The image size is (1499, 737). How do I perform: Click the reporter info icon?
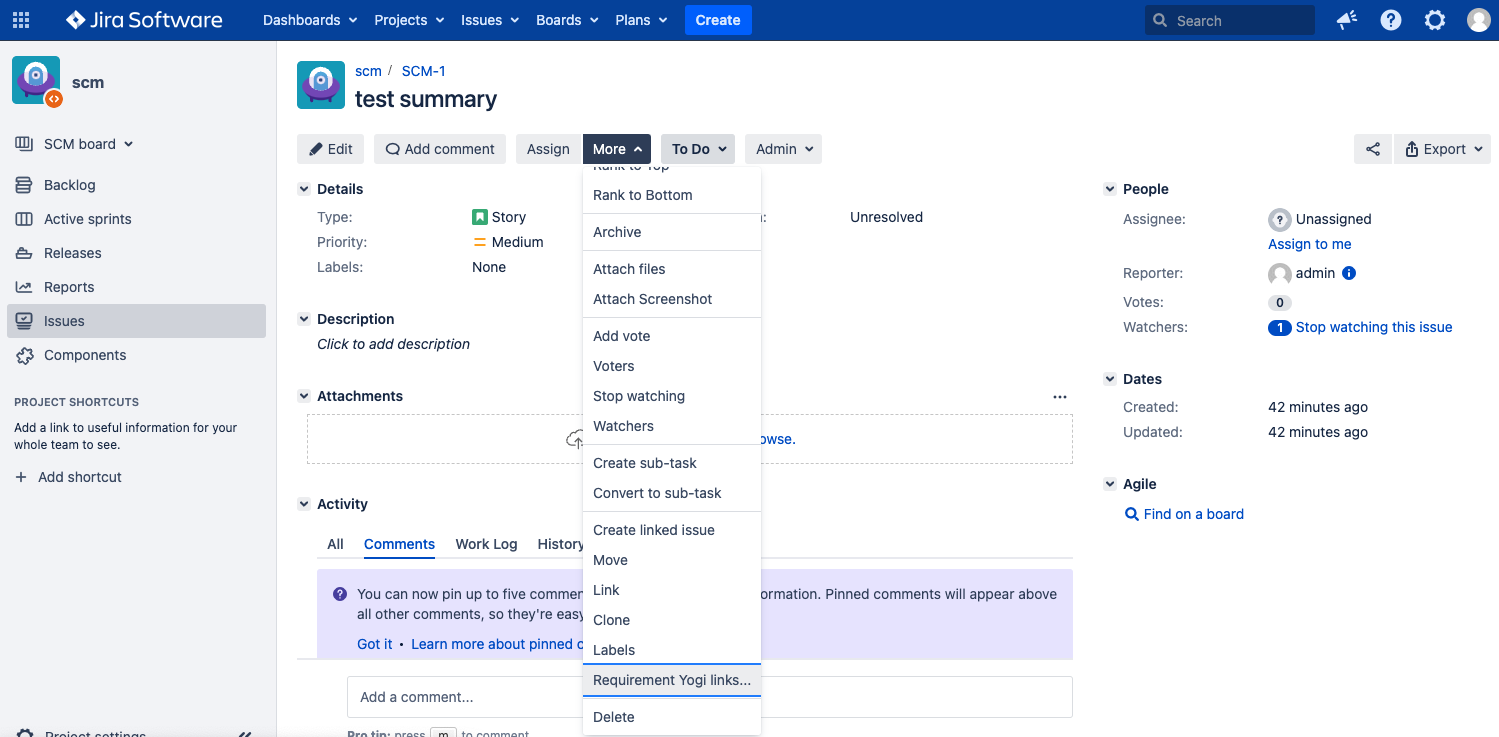pyautogui.click(x=1349, y=273)
